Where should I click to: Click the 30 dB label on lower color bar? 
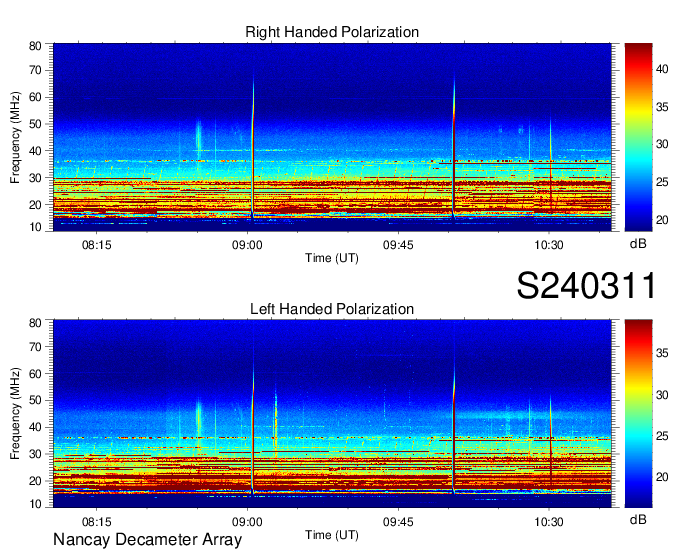pyautogui.click(x=662, y=395)
